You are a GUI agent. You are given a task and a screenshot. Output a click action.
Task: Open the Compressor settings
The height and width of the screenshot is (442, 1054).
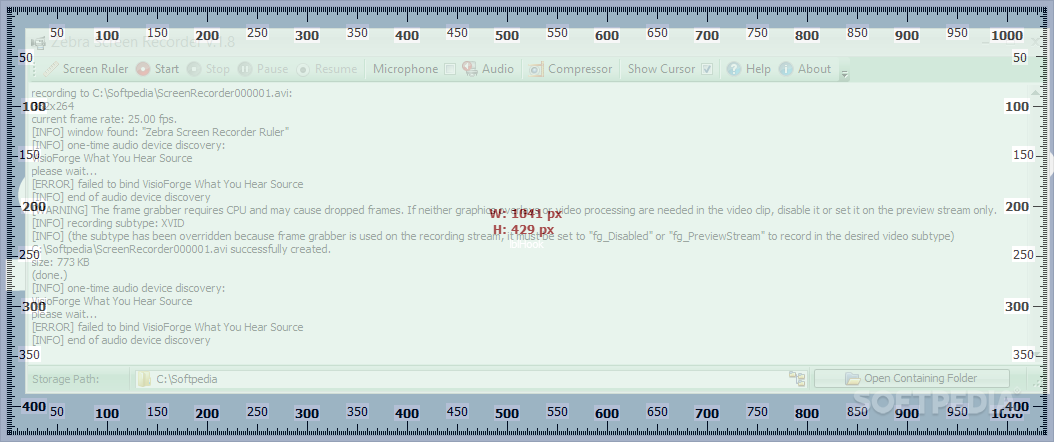point(571,69)
